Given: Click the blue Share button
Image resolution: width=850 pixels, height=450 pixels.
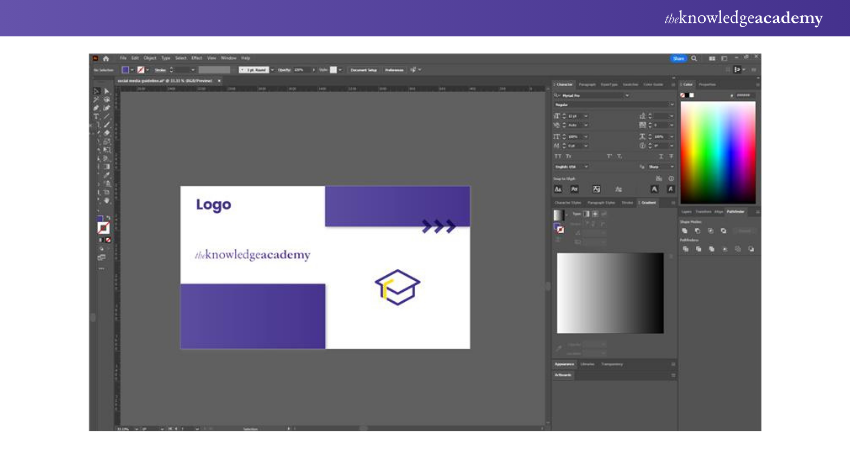Looking at the screenshot, I should pos(678,58).
